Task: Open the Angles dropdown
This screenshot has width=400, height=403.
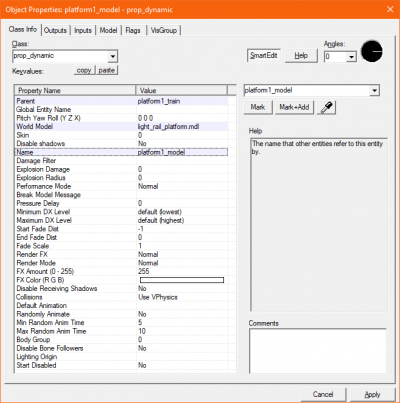Action: point(351,57)
